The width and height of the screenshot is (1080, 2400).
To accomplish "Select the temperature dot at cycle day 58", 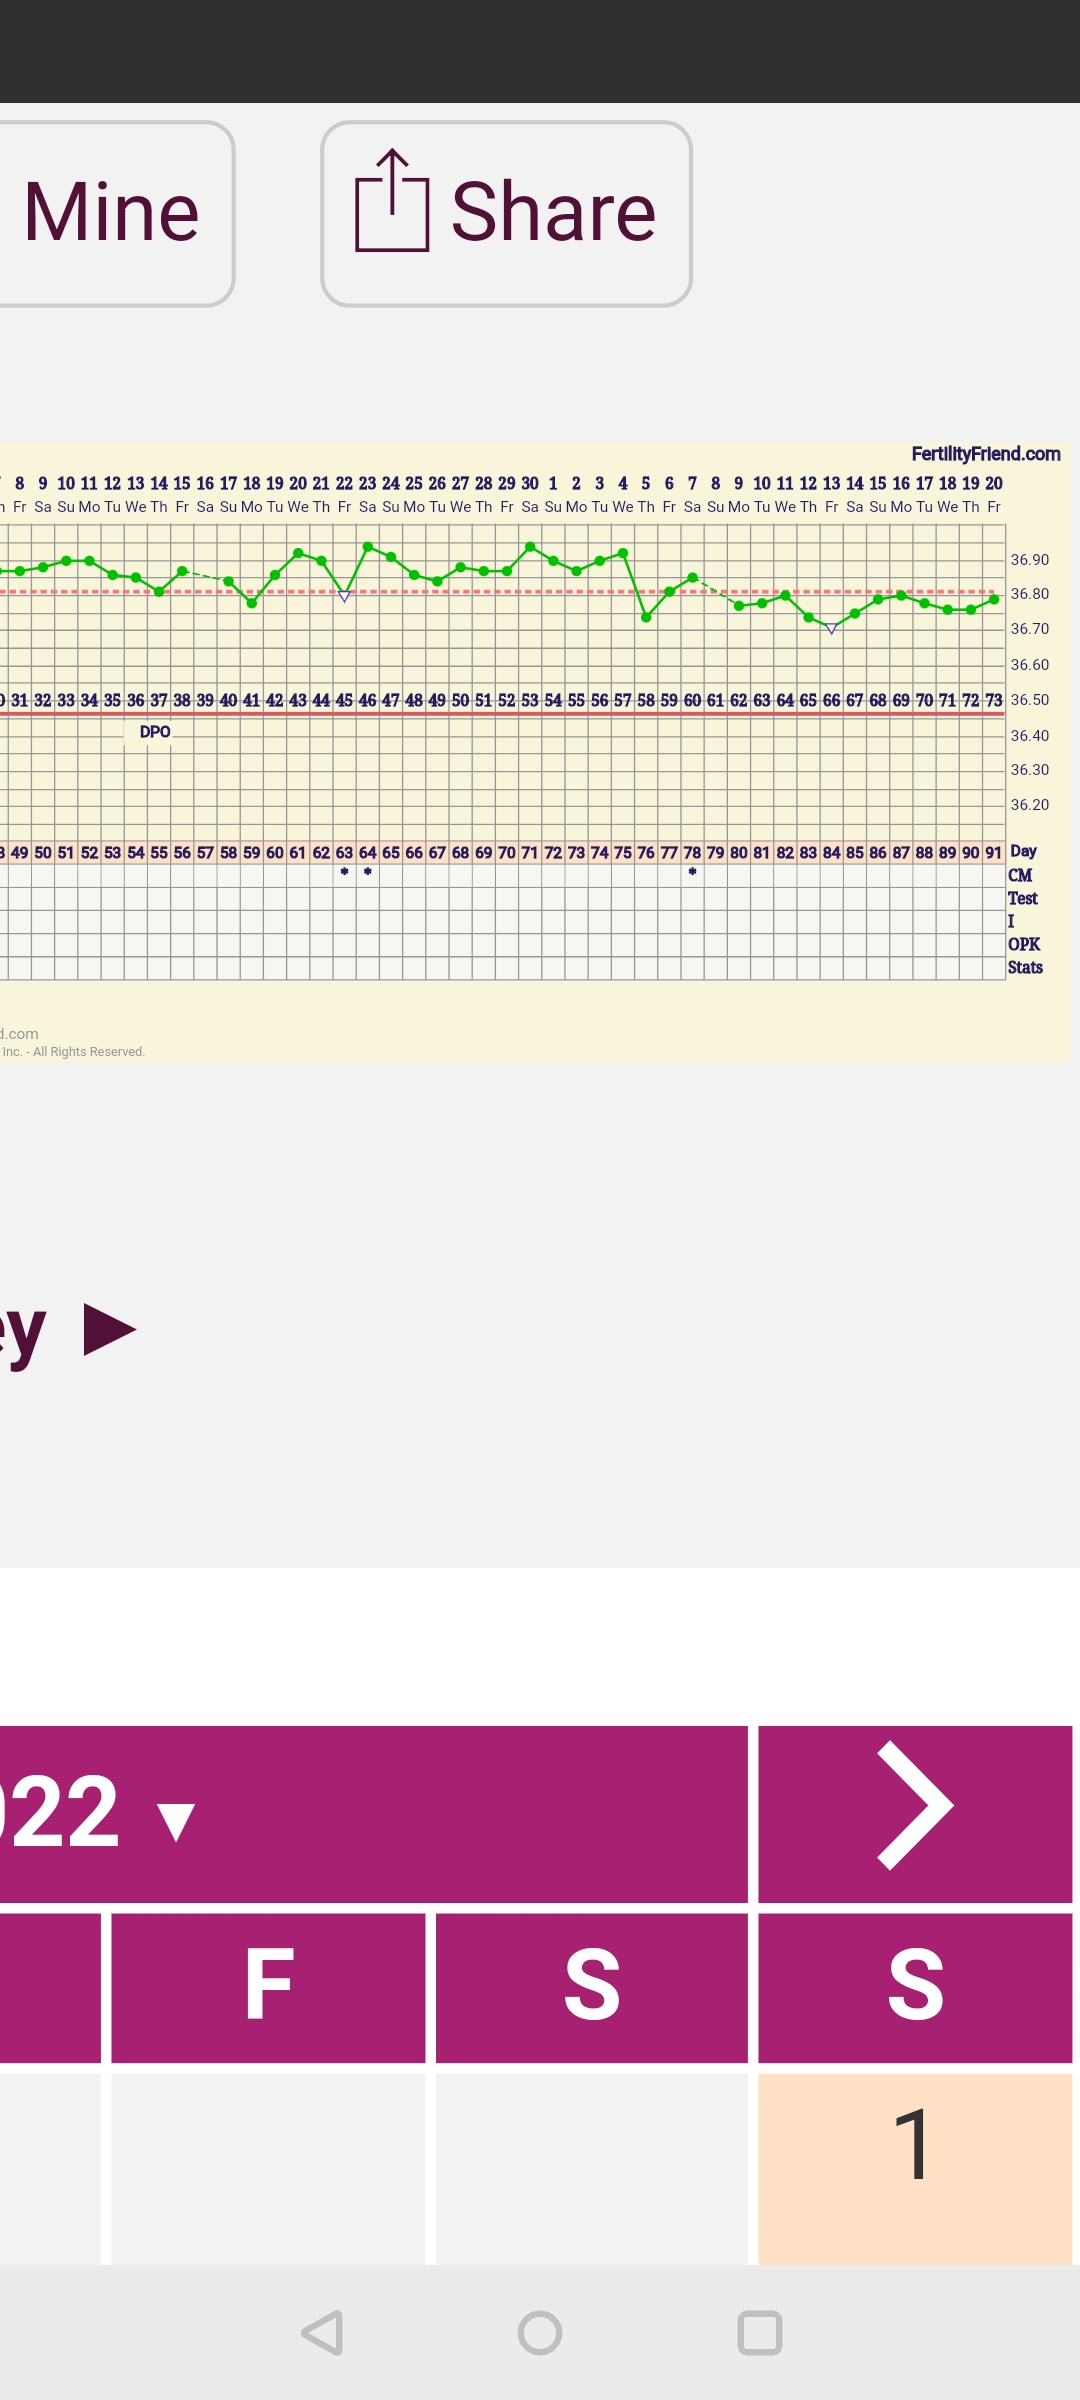I will click(646, 618).
